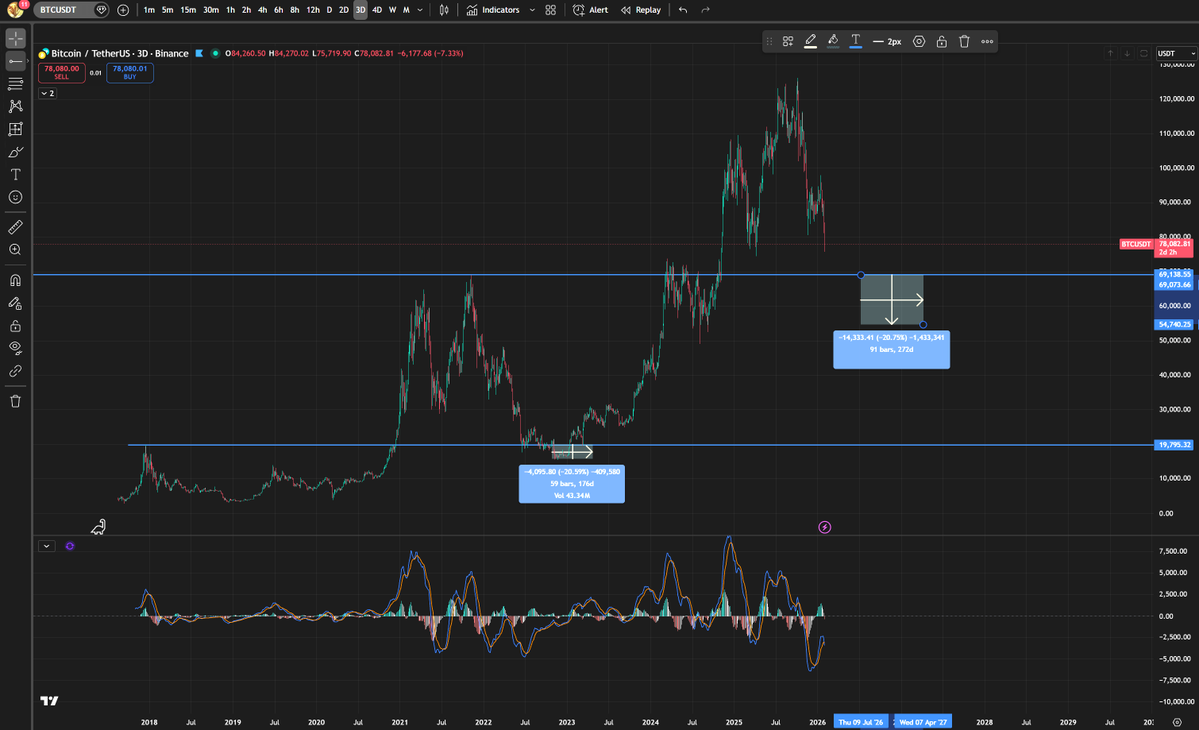The image size is (1199, 730).
Task: Switch to the 4h timeframe
Action: [x=262, y=10]
